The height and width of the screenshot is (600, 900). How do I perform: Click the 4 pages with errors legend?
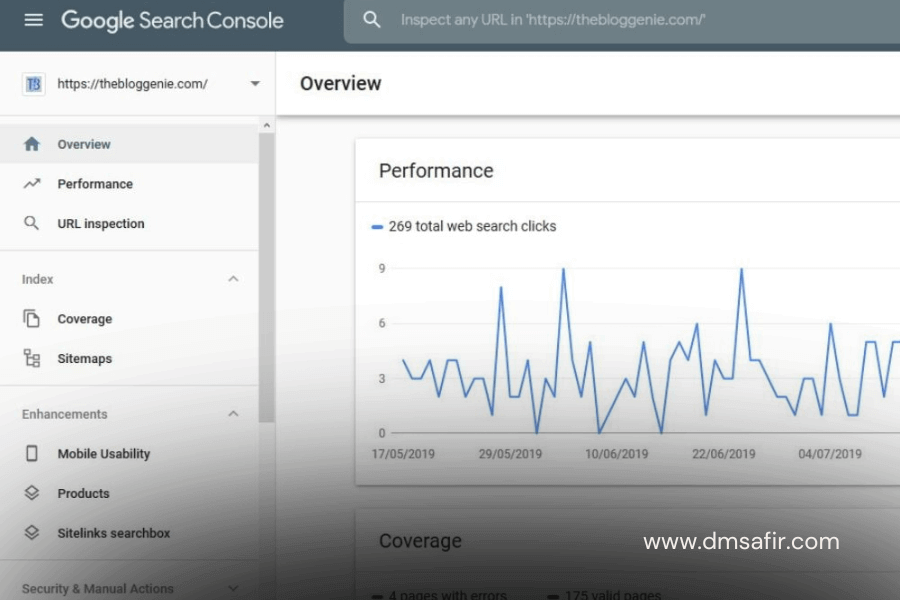[448, 595]
